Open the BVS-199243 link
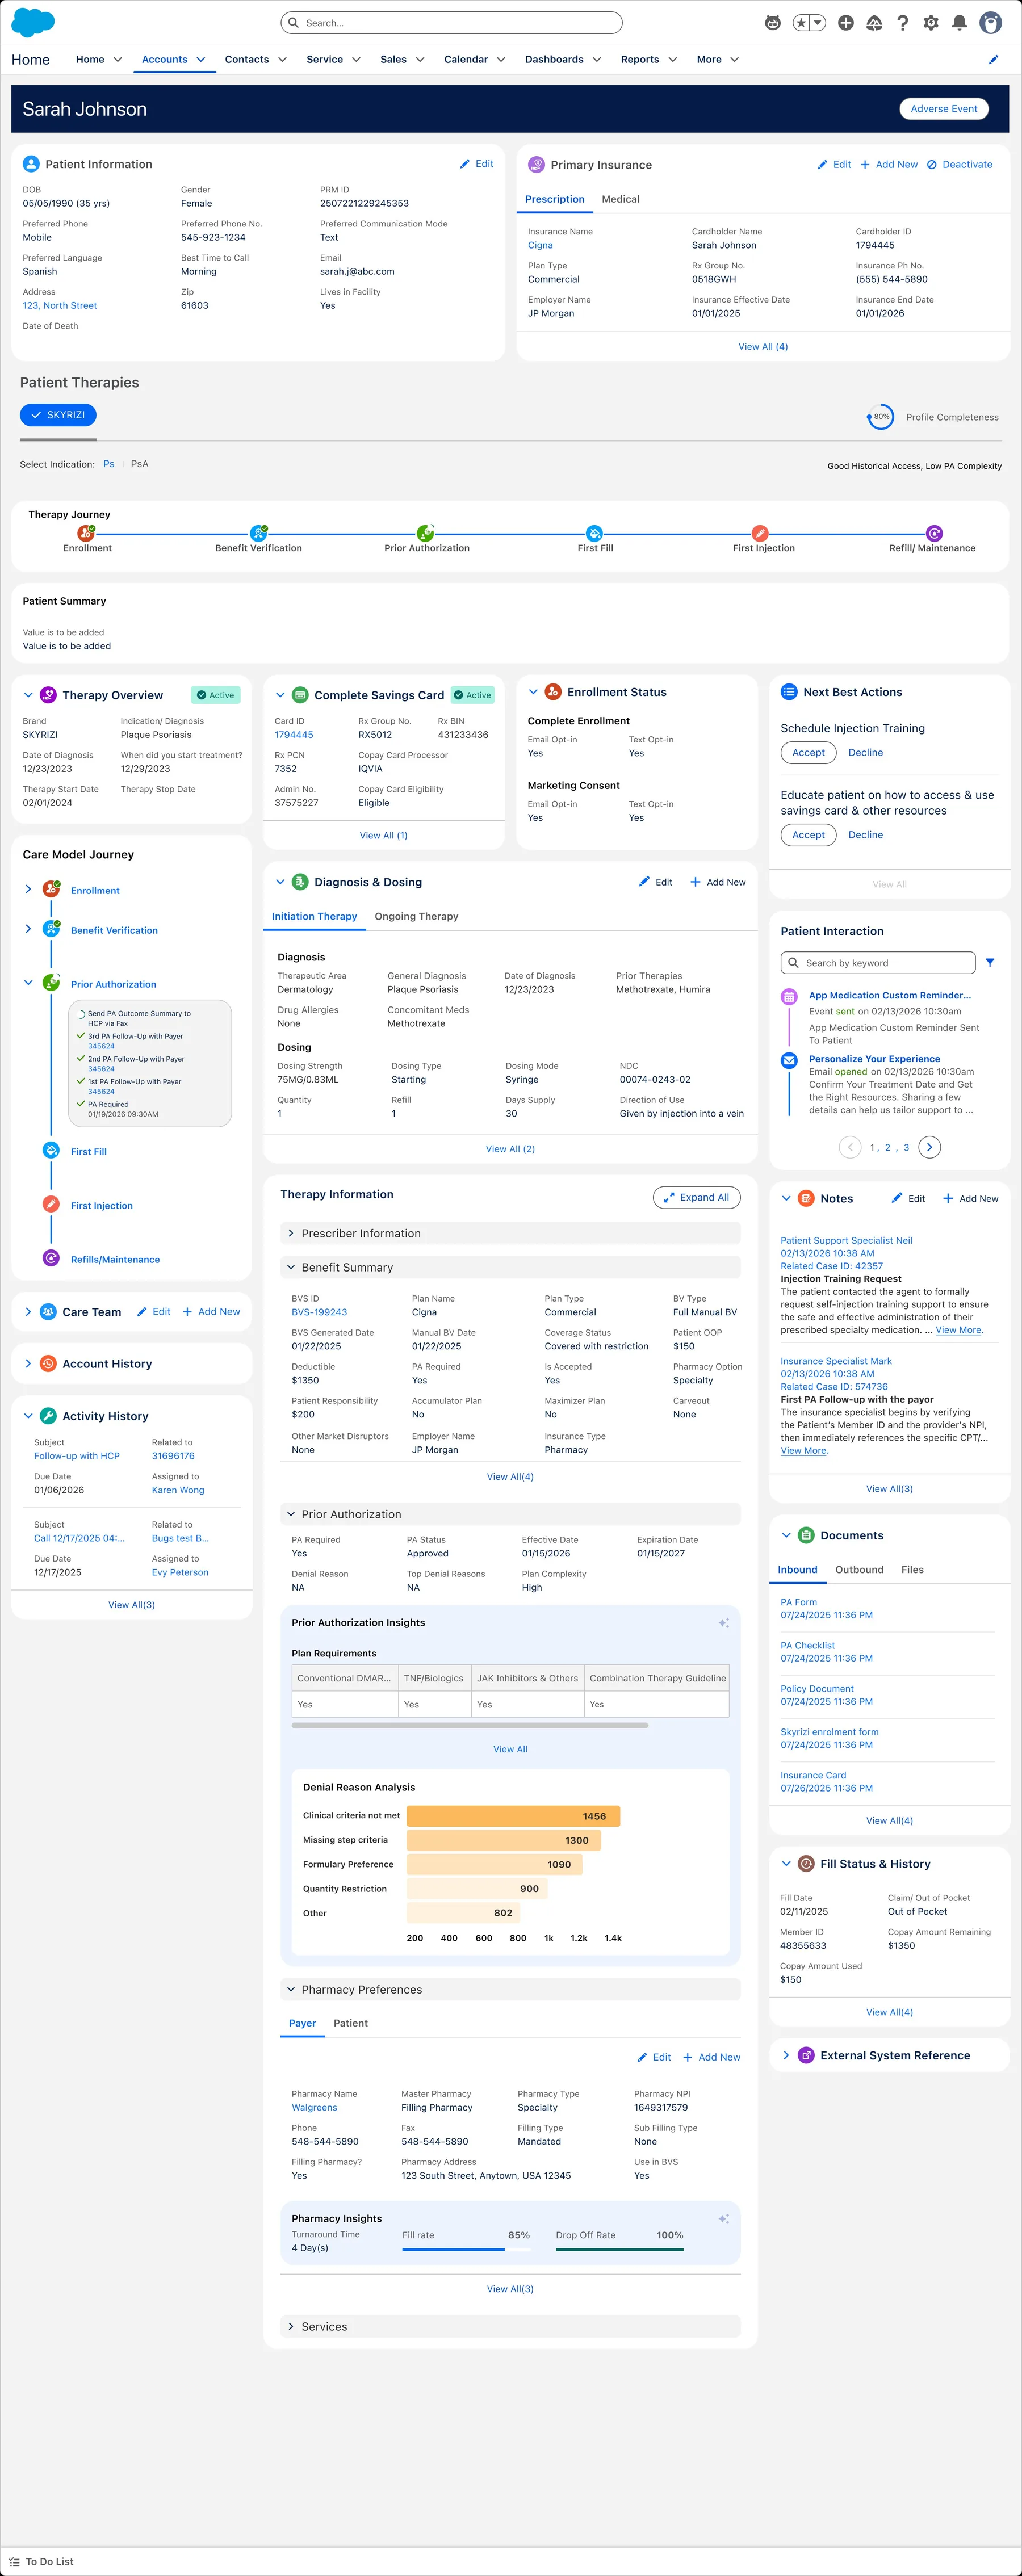 319,1313
